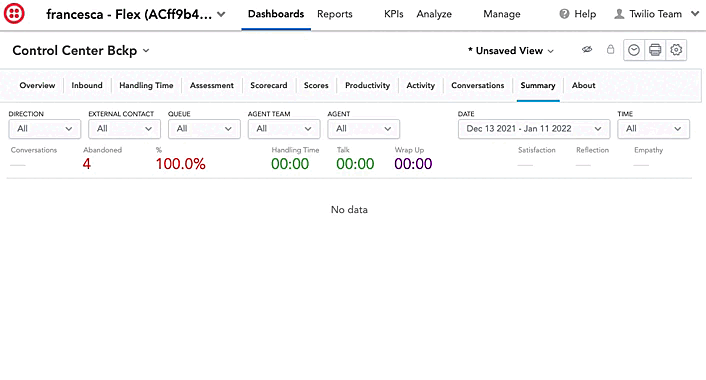Switch to the Scores tab

point(316,85)
